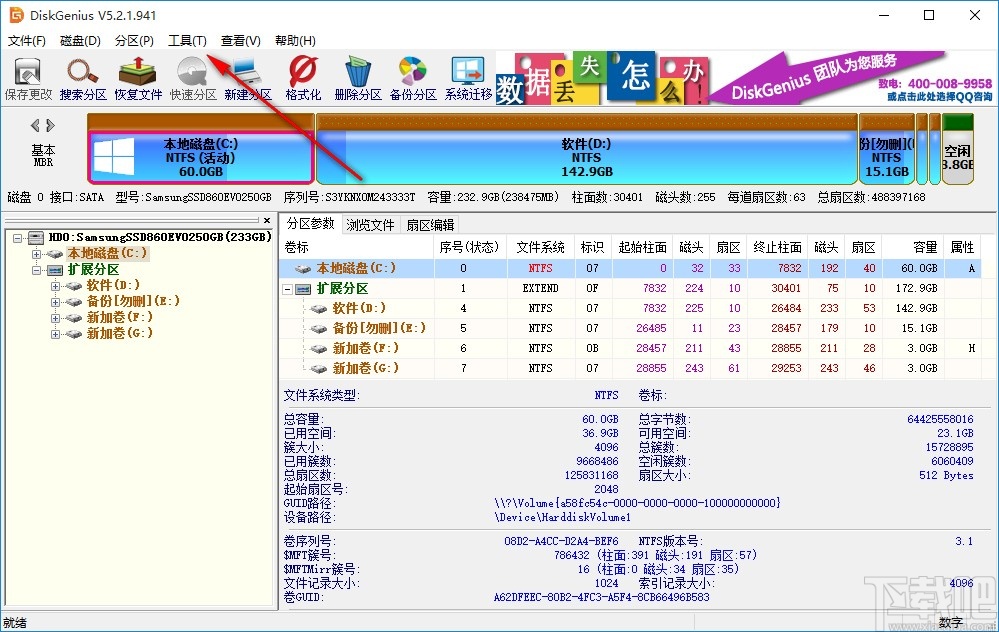Click the 恢复文件 recover files icon

click(x=137, y=78)
